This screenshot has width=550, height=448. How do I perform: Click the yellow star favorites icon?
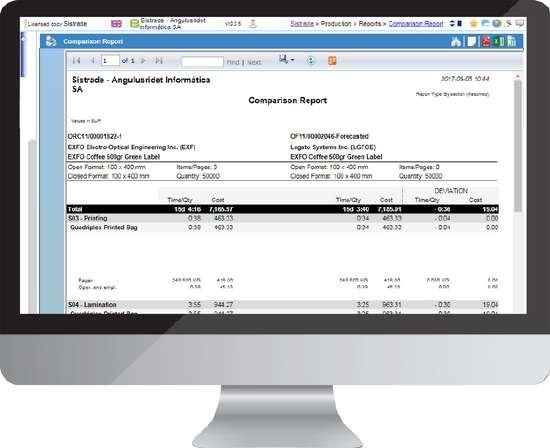tap(474, 24)
